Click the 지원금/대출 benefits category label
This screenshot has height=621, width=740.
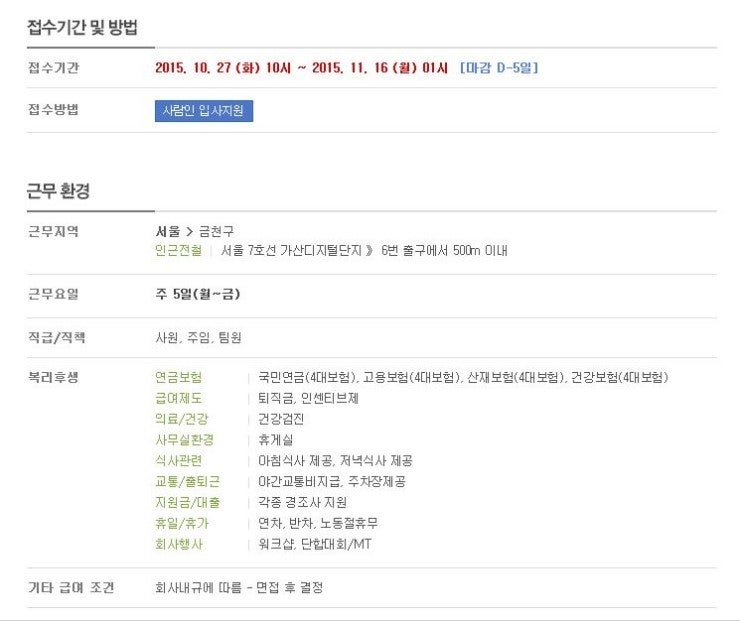(187, 502)
